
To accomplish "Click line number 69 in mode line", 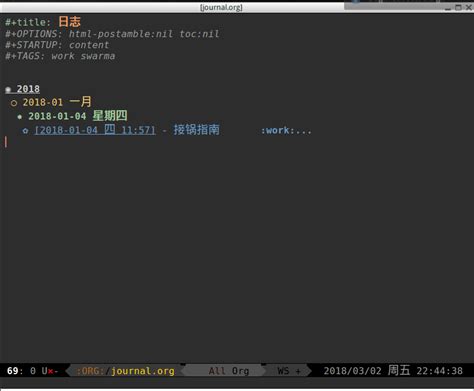I will tap(12, 371).
